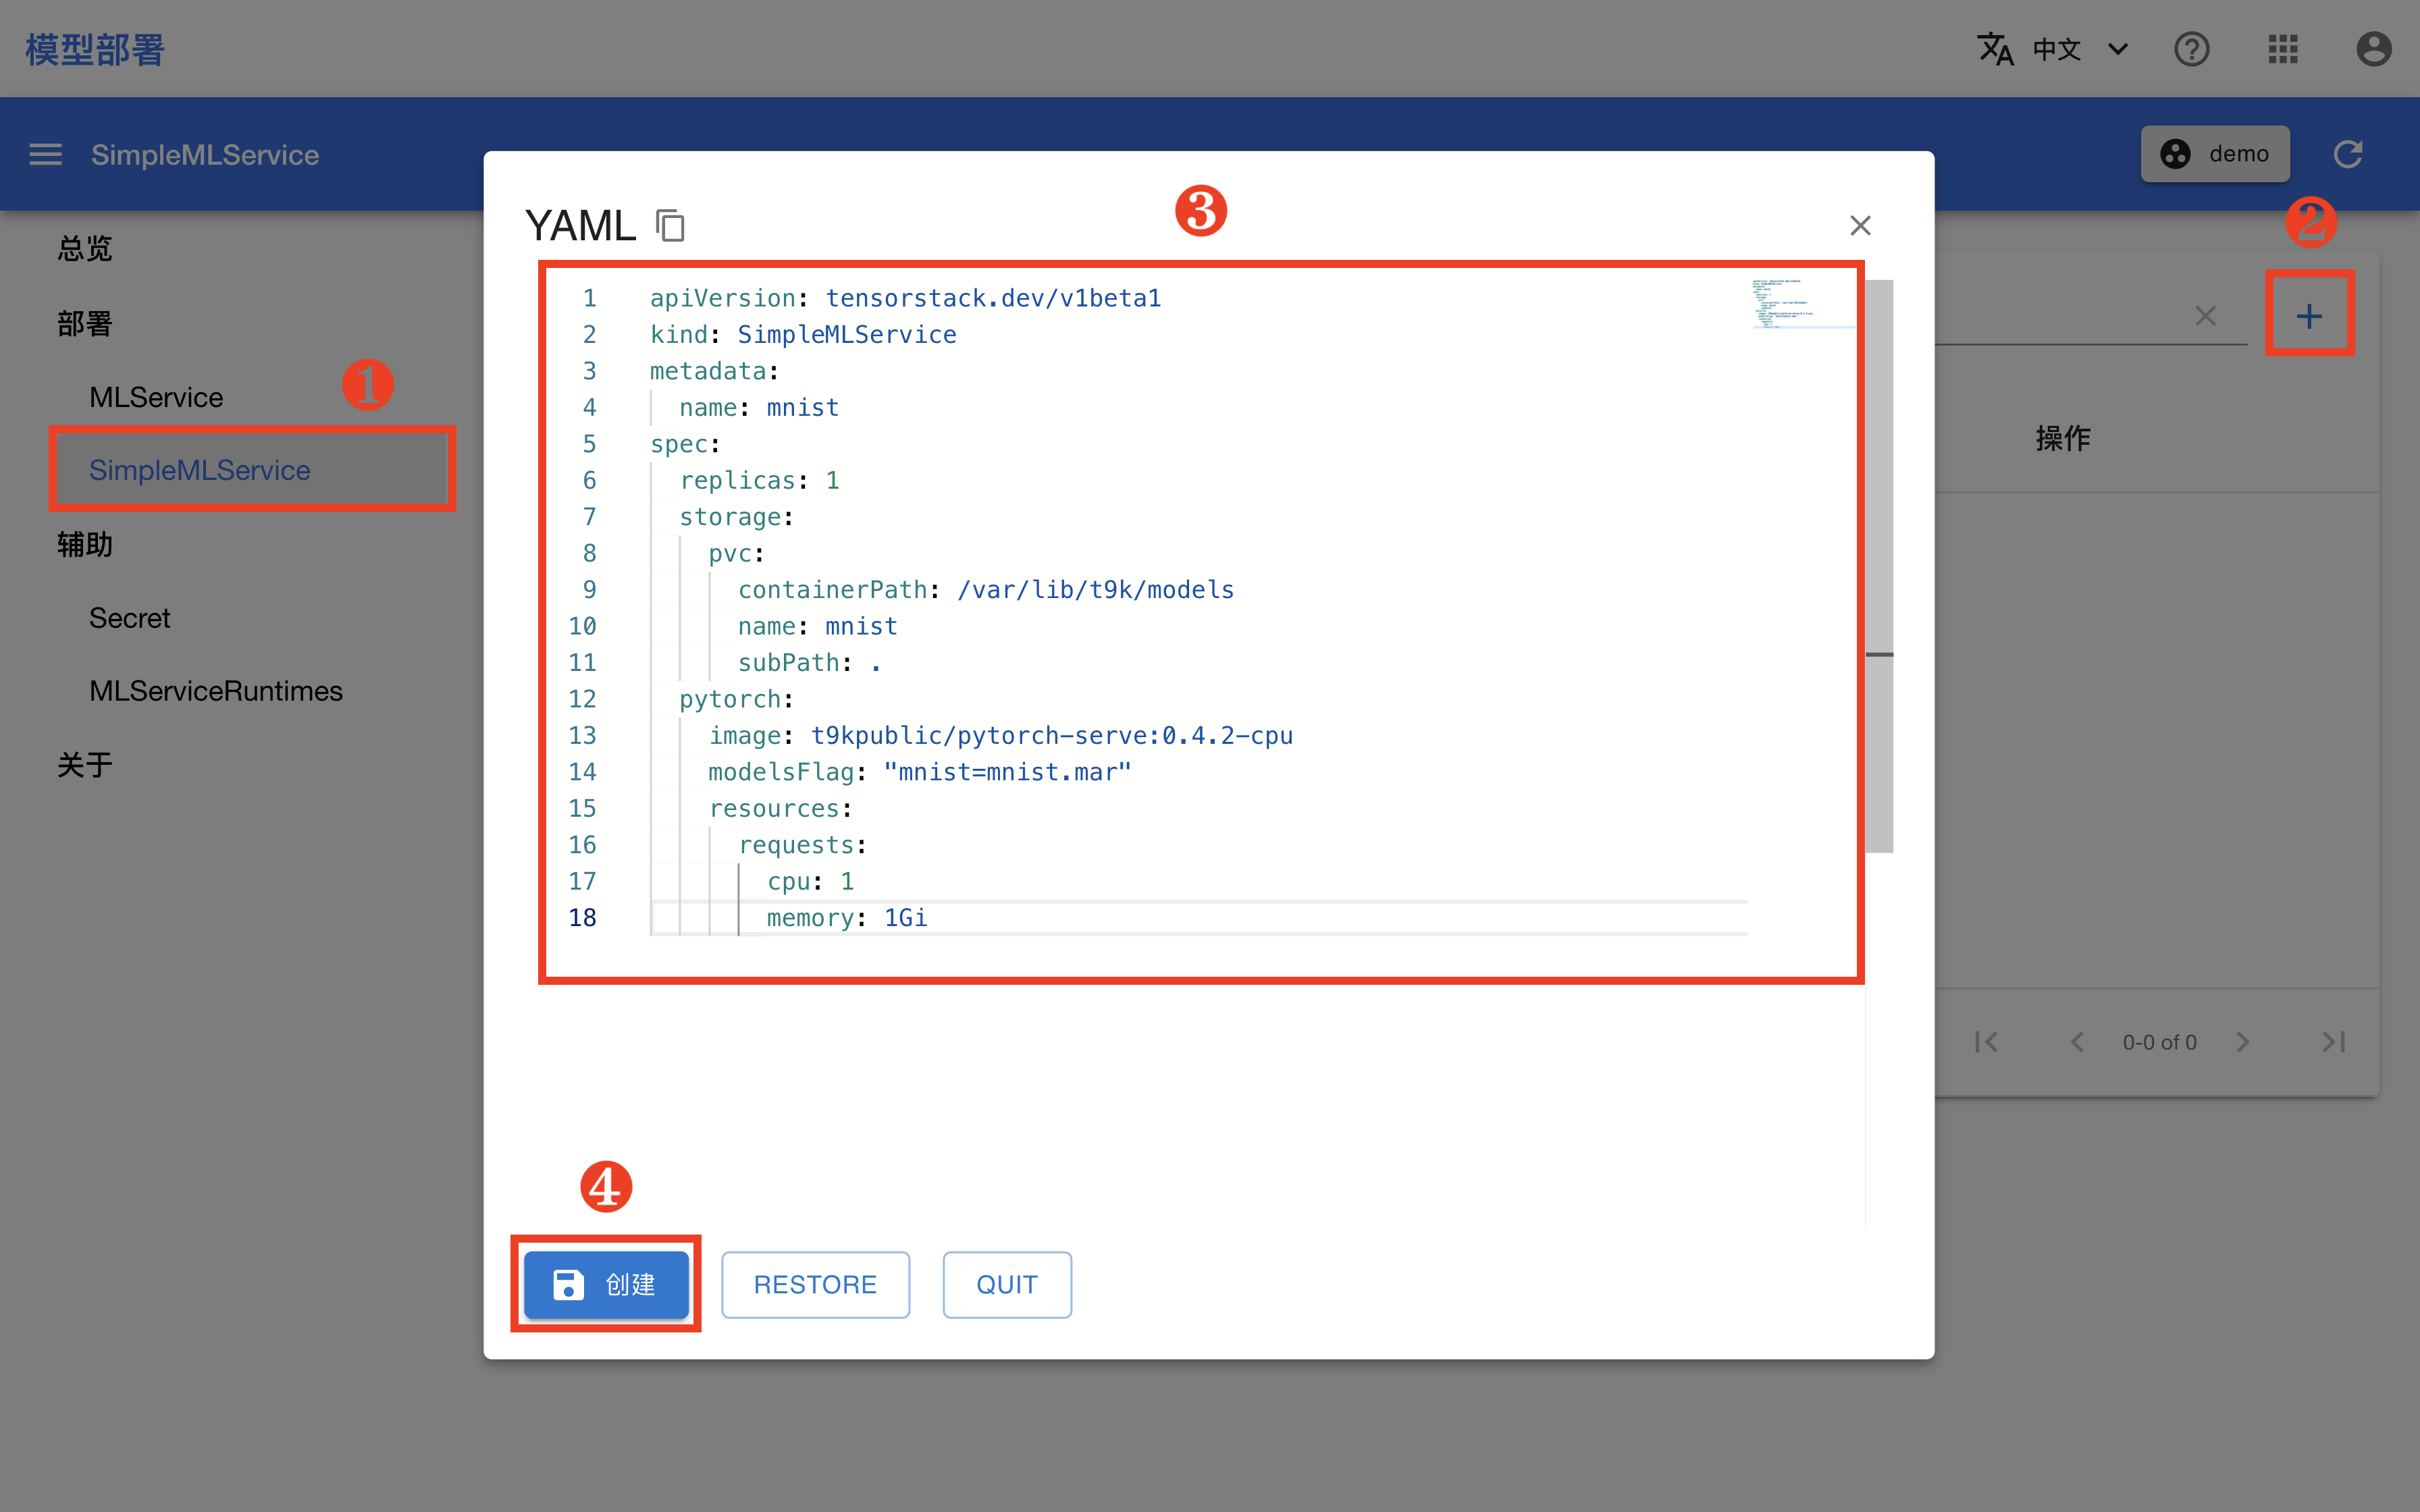Copy the YAML using the copy icon

(670, 225)
